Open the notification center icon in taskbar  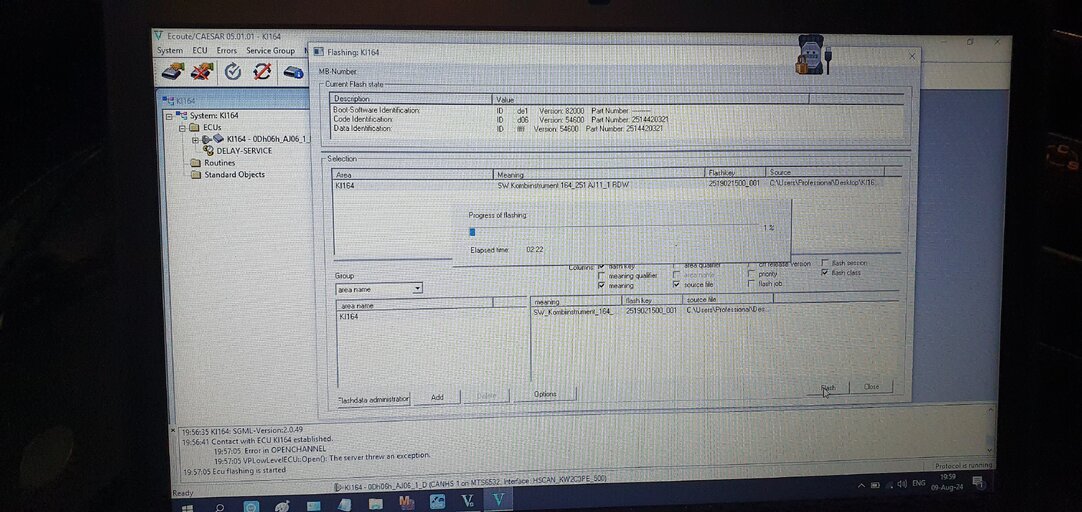pos(978,483)
